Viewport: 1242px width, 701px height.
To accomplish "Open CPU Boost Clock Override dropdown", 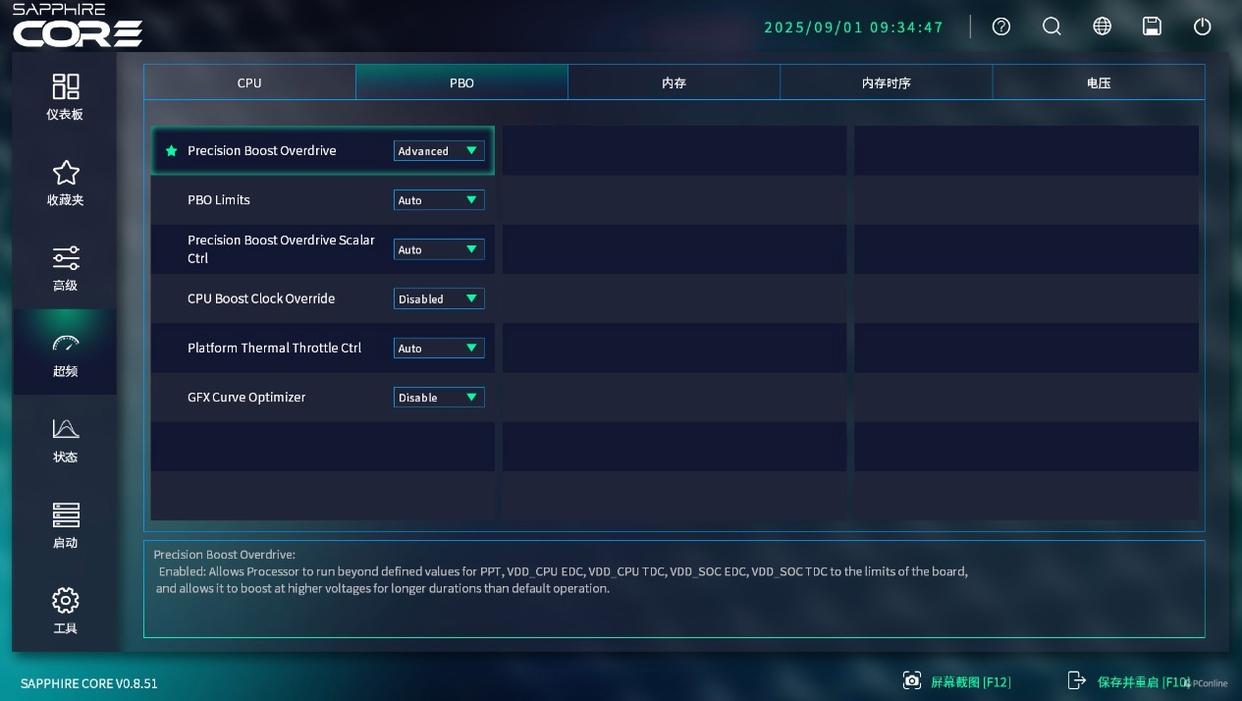I will (439, 299).
